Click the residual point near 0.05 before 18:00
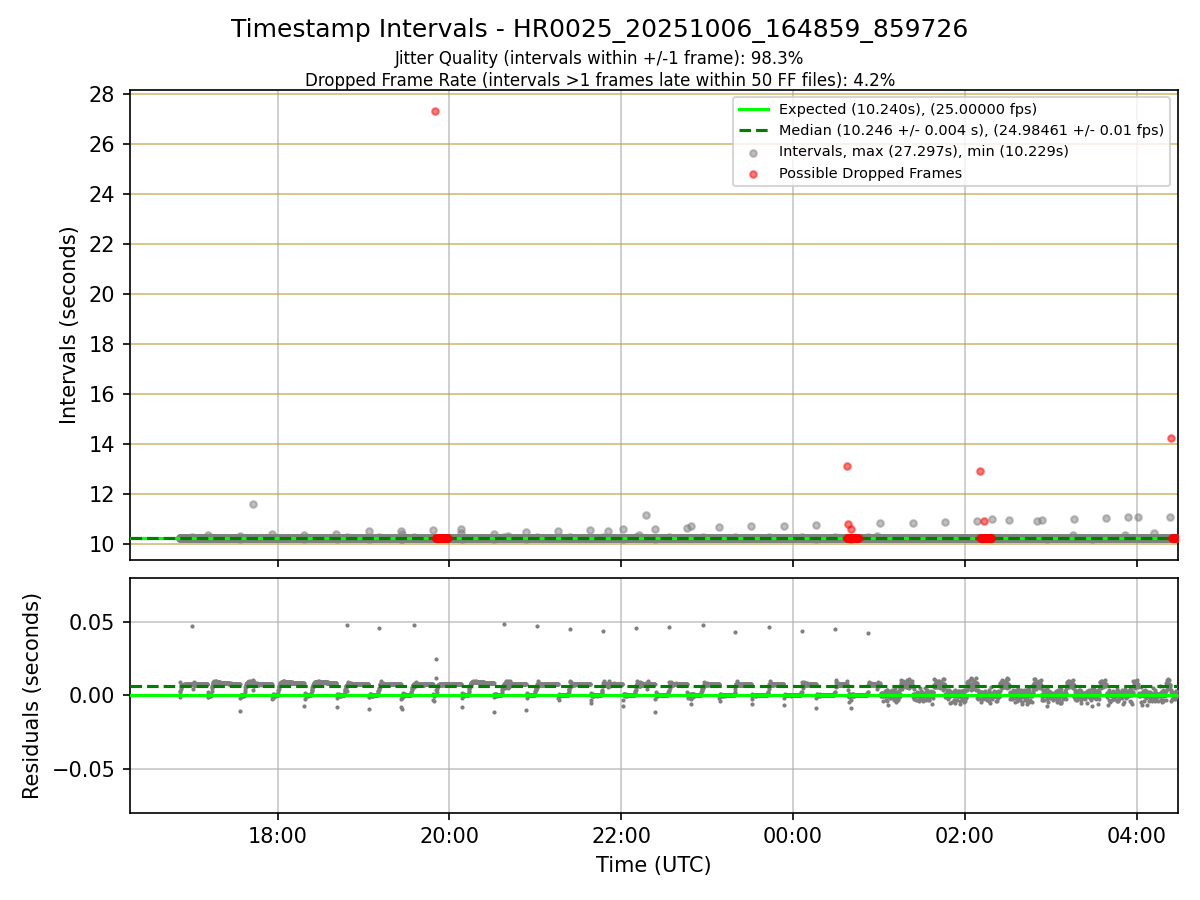Image resolution: width=1200 pixels, height=900 pixels. coord(192,626)
